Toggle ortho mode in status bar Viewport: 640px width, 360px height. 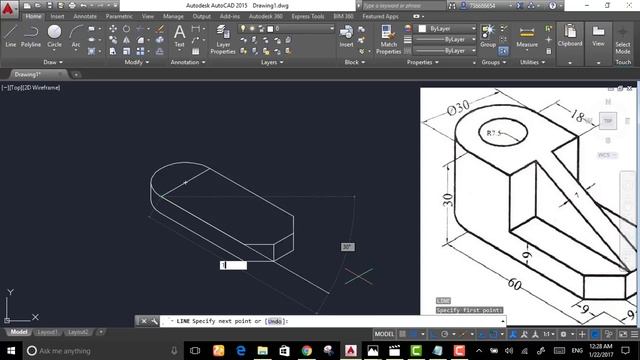point(433,334)
